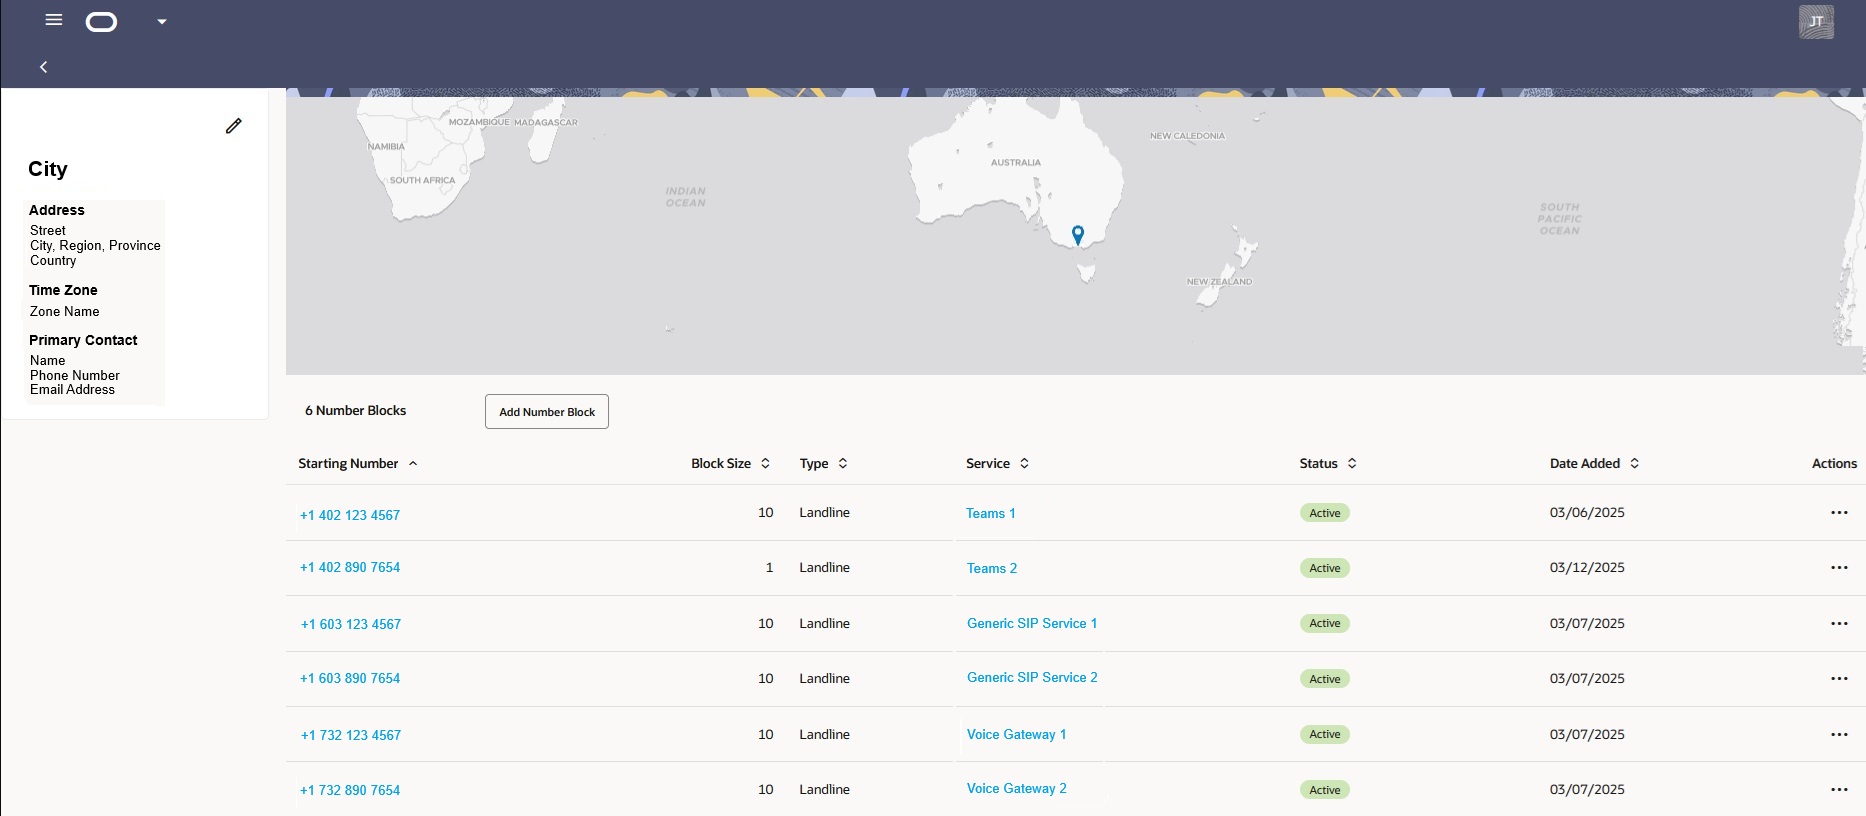Open actions menu for +1 732 890 7654
1866x816 pixels.
pyautogui.click(x=1839, y=790)
